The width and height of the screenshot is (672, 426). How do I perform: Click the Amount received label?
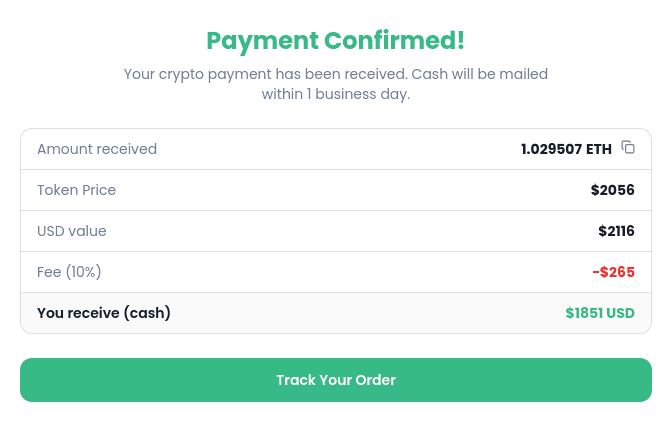97,149
